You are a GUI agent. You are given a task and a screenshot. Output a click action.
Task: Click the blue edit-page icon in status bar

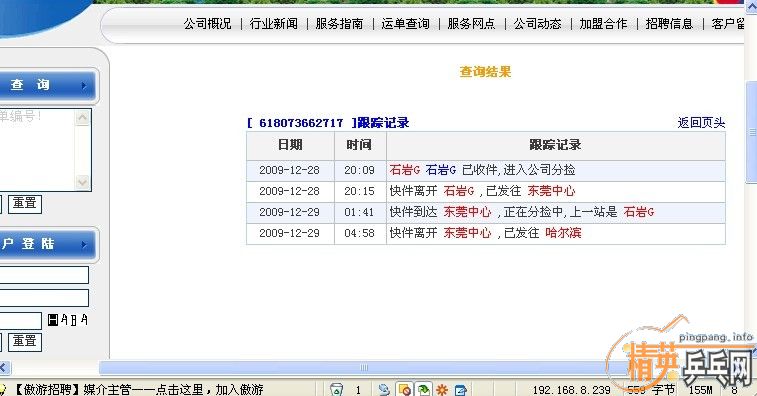point(460,389)
